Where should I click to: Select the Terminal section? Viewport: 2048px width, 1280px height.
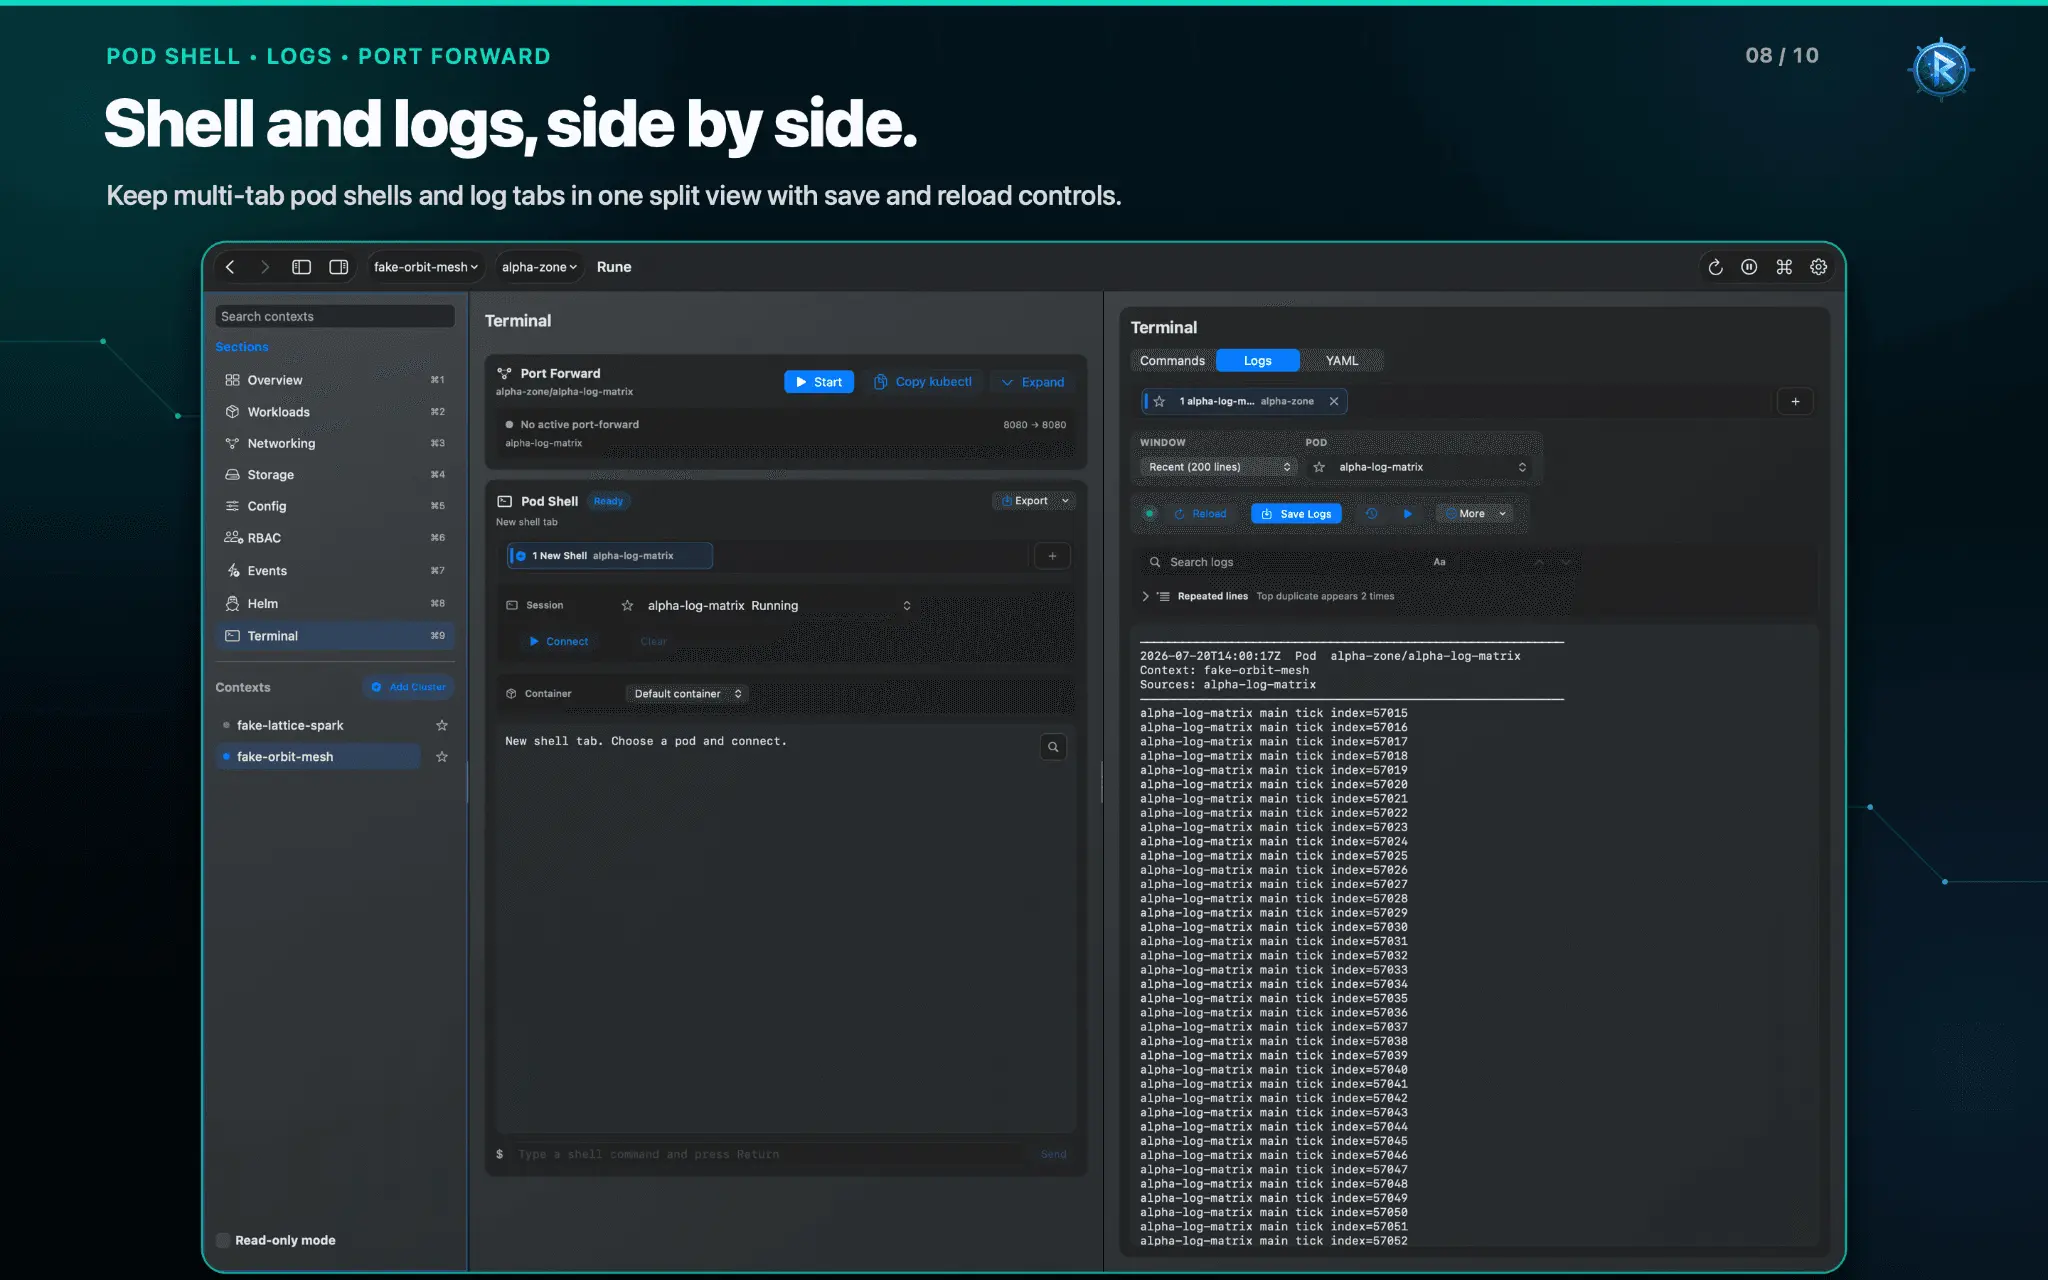(x=335, y=636)
